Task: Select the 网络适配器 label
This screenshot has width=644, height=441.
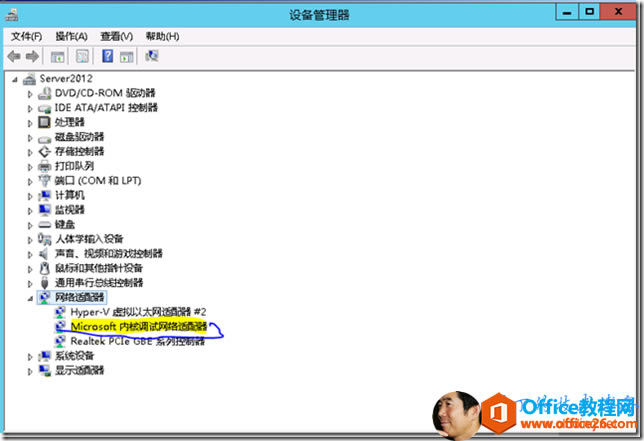Action: (x=79, y=297)
